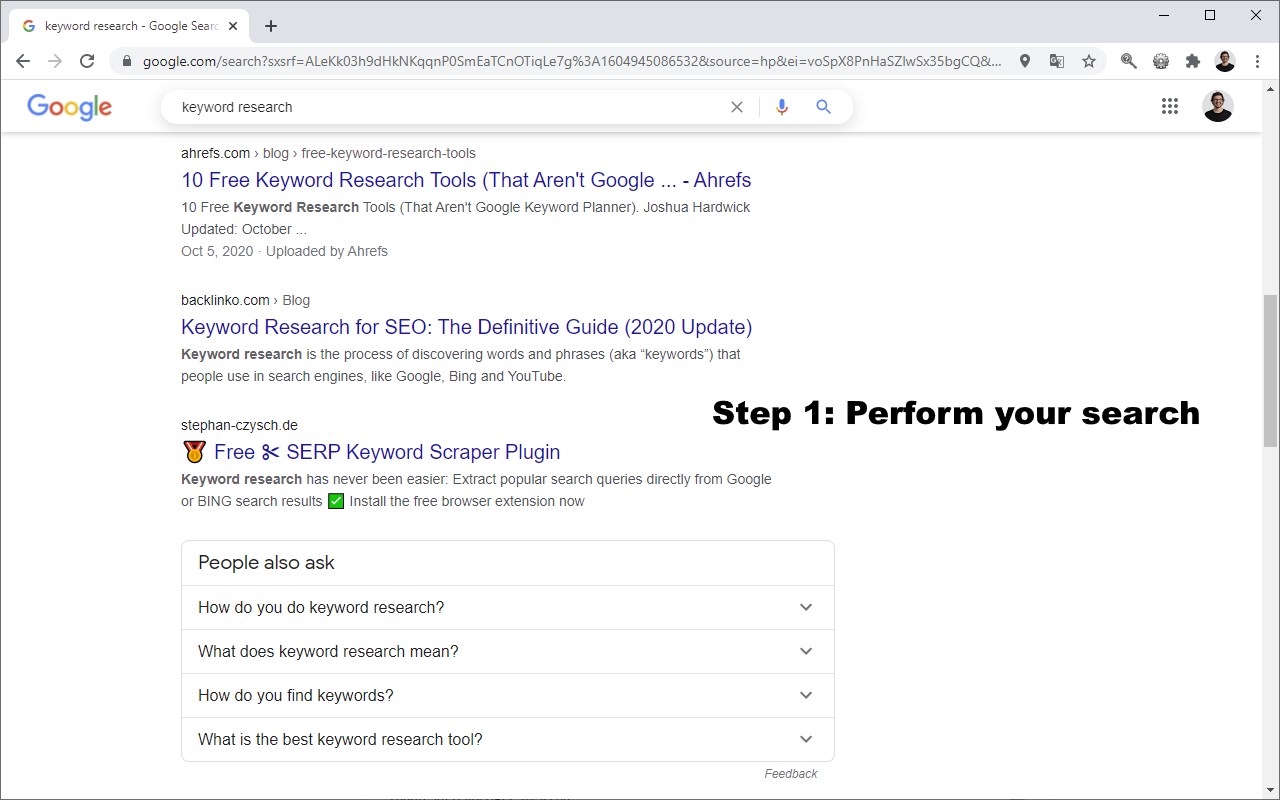
Task: Submit search with blue magnifier icon
Action: tap(823, 107)
